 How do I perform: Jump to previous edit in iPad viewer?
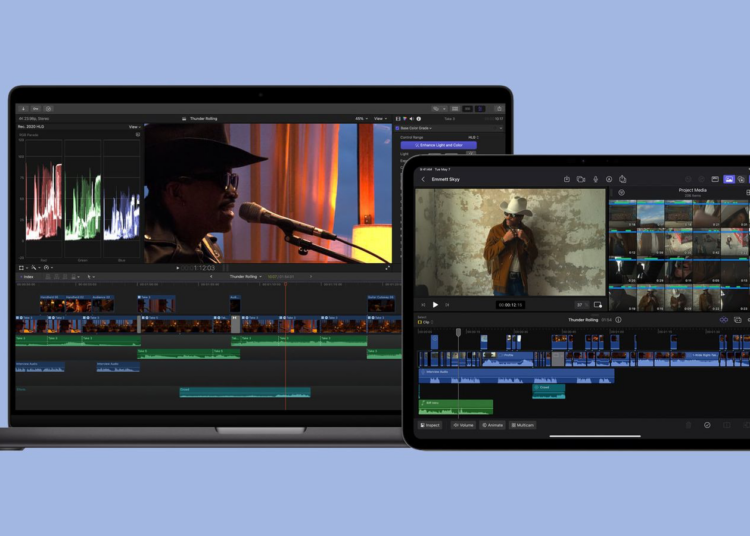tap(423, 305)
